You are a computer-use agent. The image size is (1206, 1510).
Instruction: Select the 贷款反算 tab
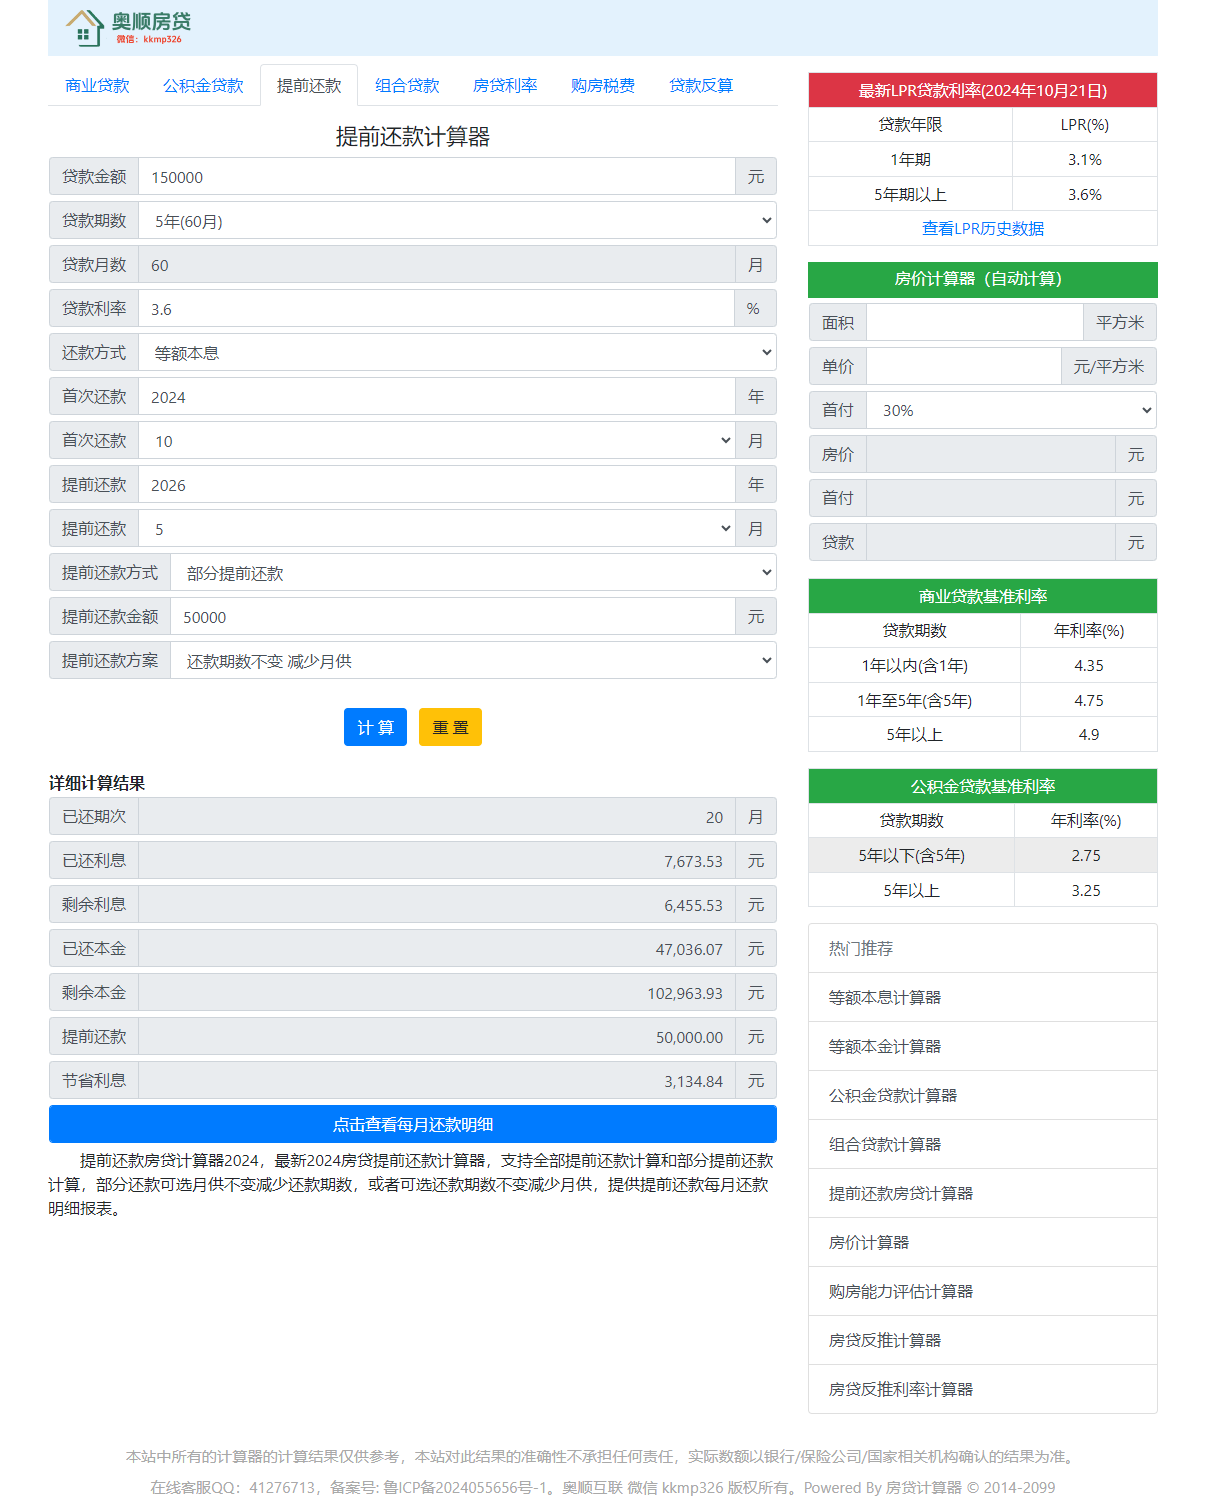700,86
